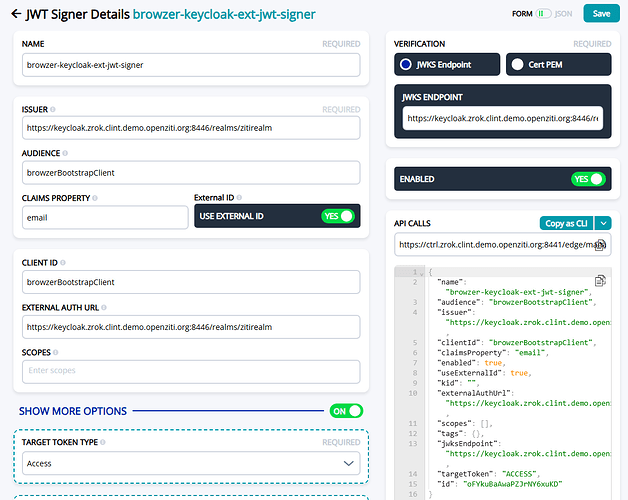Click the Audience input field

[x=191, y=173]
